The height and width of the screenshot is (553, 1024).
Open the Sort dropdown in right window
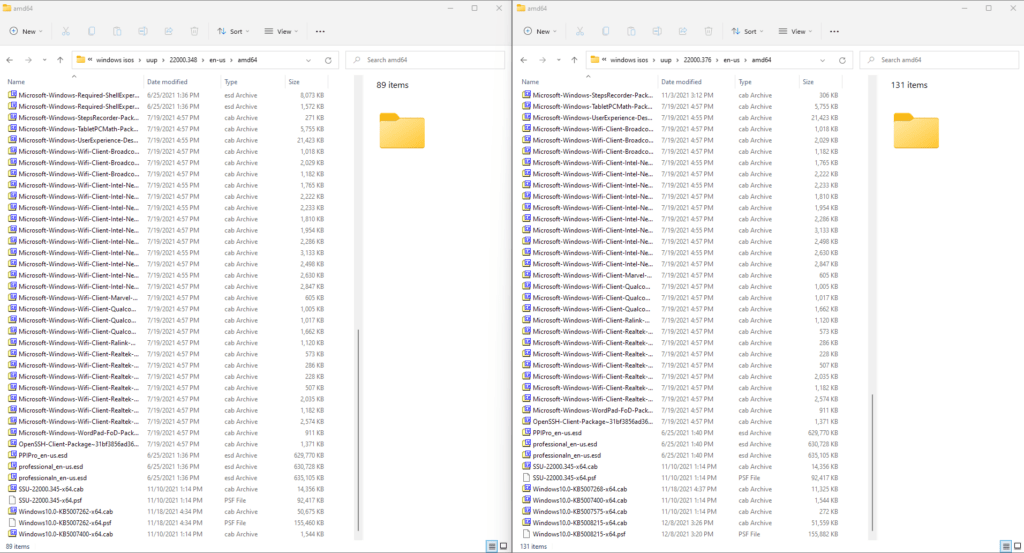coord(747,31)
